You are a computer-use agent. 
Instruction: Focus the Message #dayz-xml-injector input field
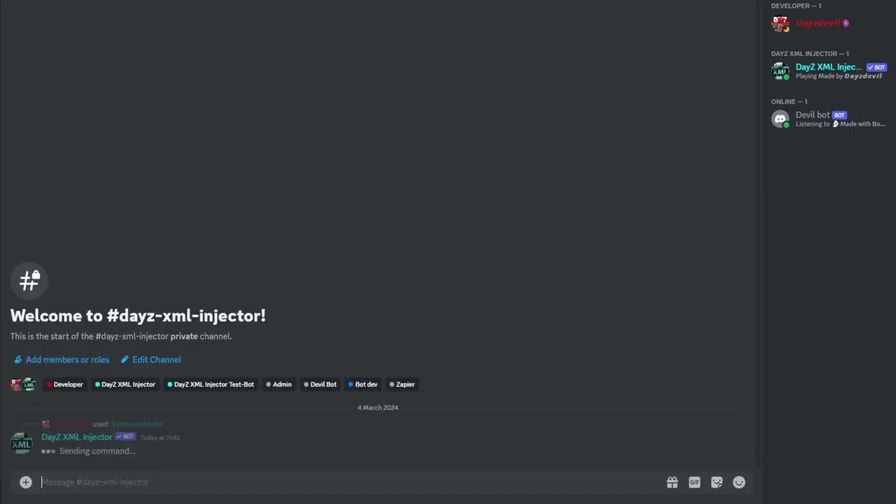pos(351,482)
